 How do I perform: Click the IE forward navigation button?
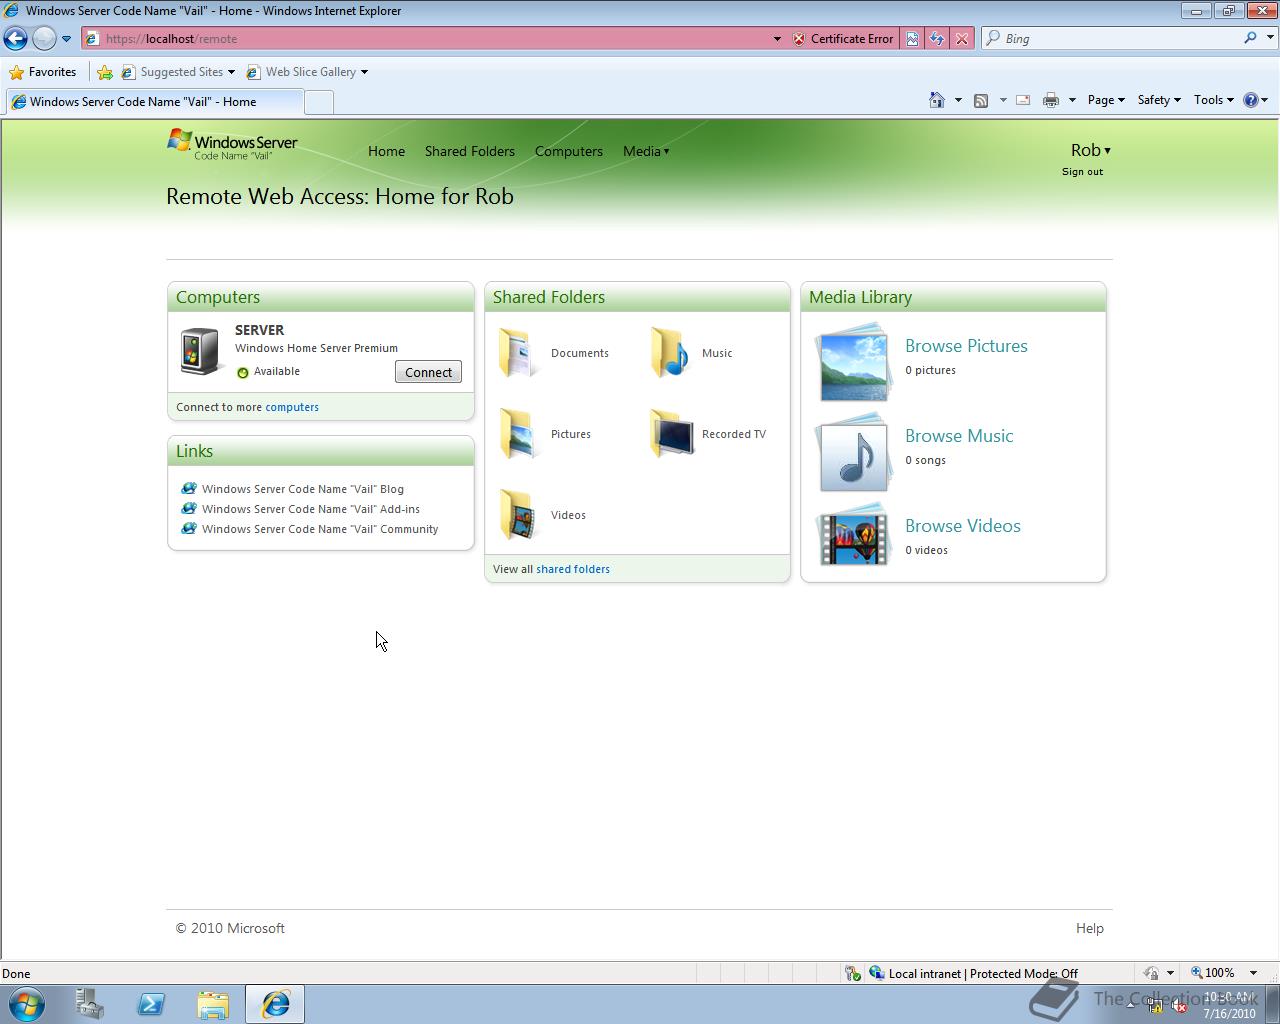[x=44, y=38]
